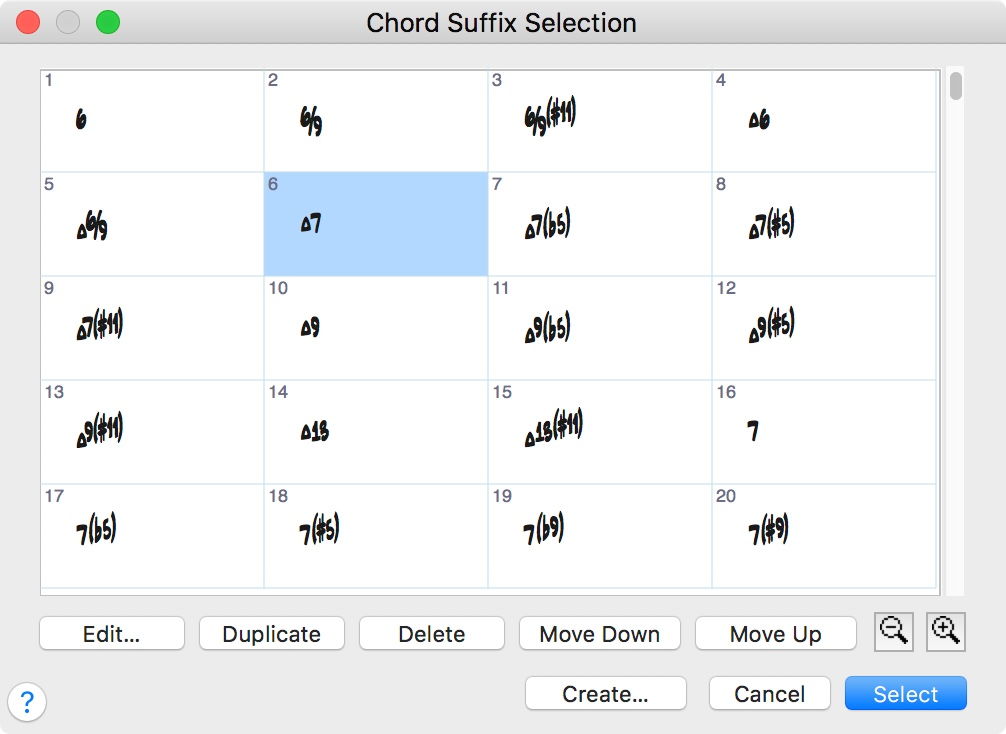Viewport: 1006px width, 734px height.
Task: Choose the 7(b9) suffix in slot 19
Action: (x=600, y=535)
